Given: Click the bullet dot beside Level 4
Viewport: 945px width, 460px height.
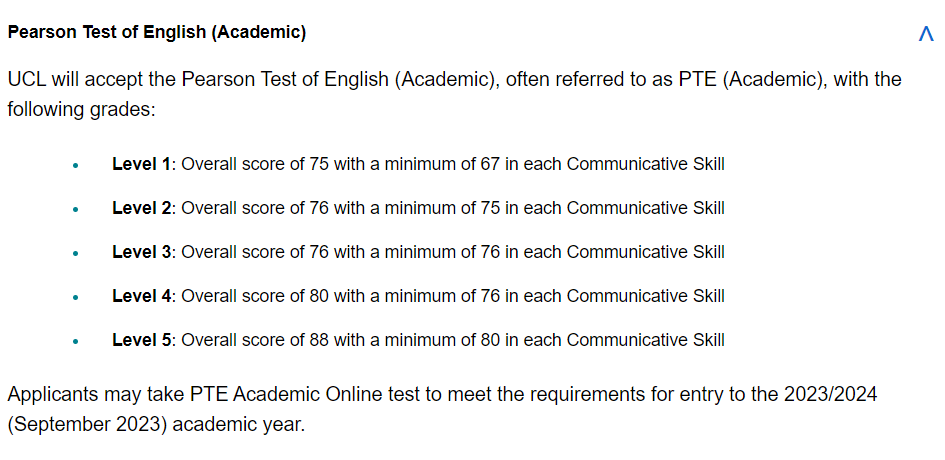Looking at the screenshot, I should point(75,297).
